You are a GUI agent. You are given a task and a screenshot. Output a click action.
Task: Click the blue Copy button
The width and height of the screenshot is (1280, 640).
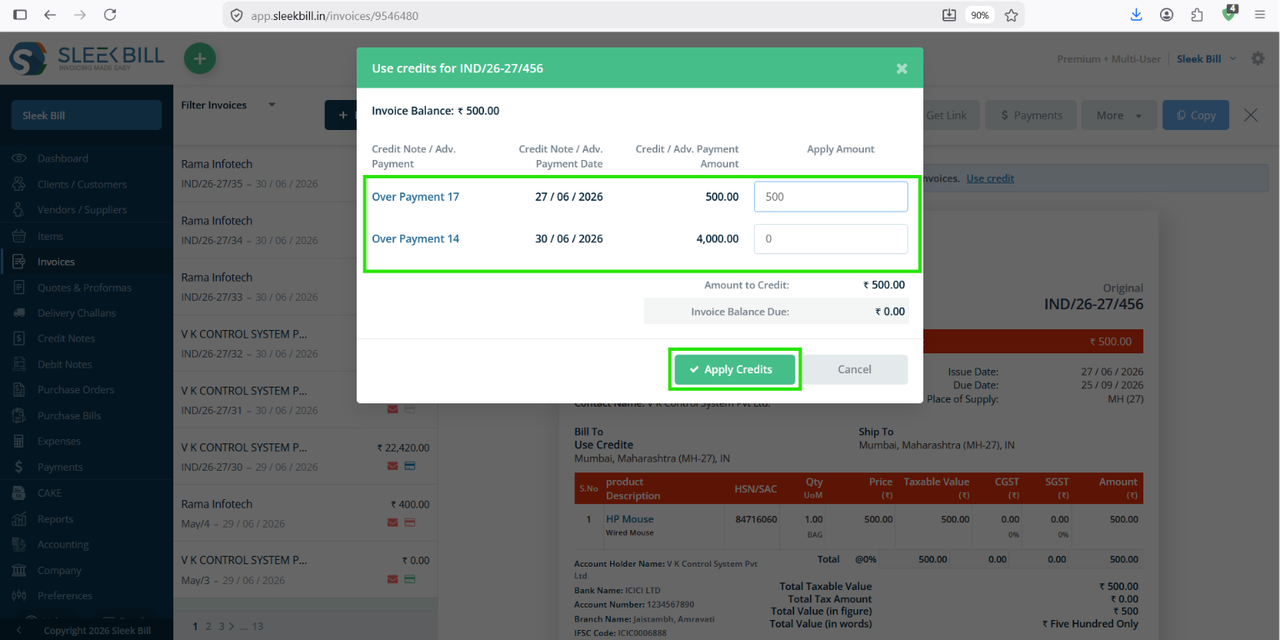(x=1195, y=115)
